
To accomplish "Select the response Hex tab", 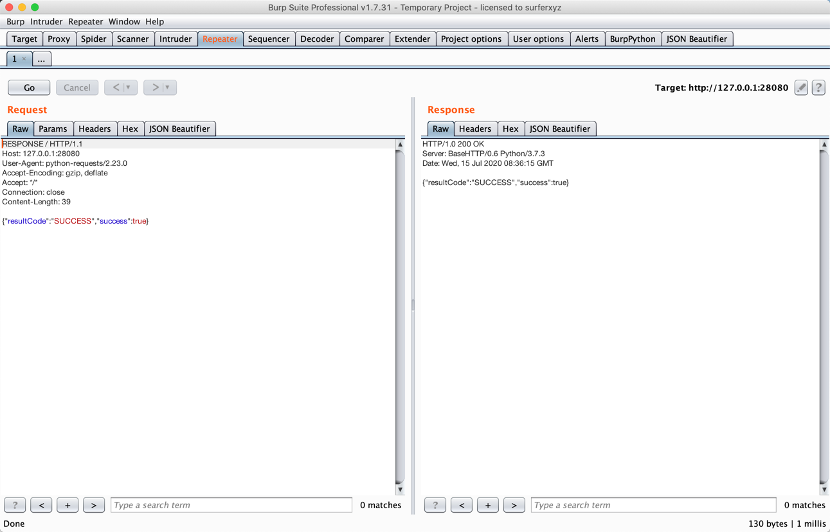I will click(x=511, y=129).
